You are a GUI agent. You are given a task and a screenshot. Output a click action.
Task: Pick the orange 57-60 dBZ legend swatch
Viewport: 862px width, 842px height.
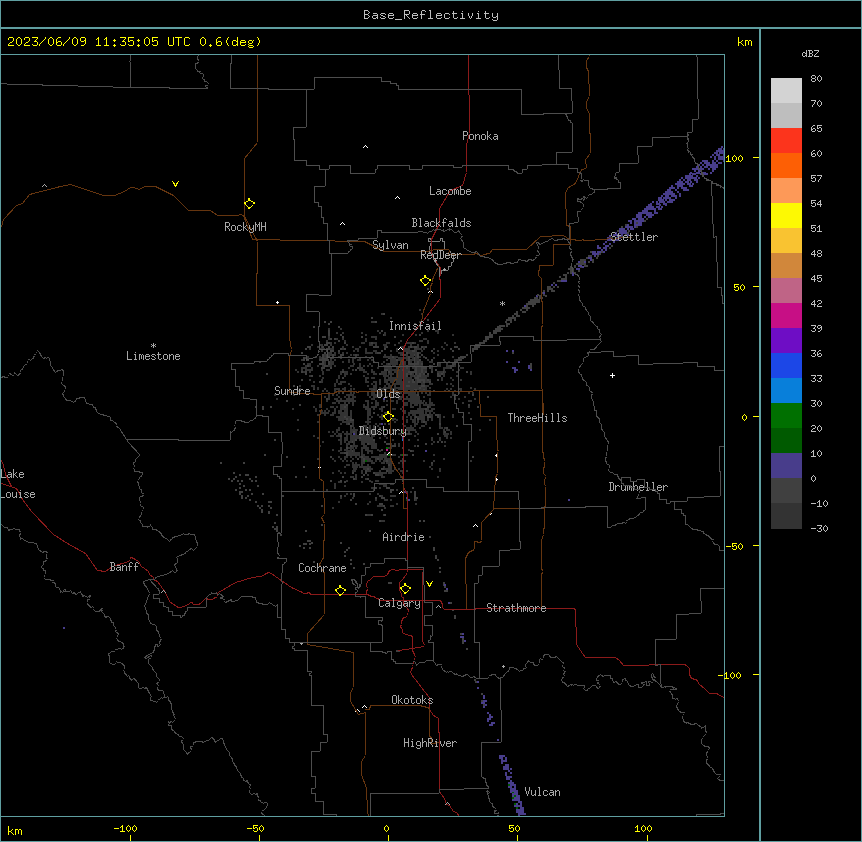pyautogui.click(x=786, y=165)
